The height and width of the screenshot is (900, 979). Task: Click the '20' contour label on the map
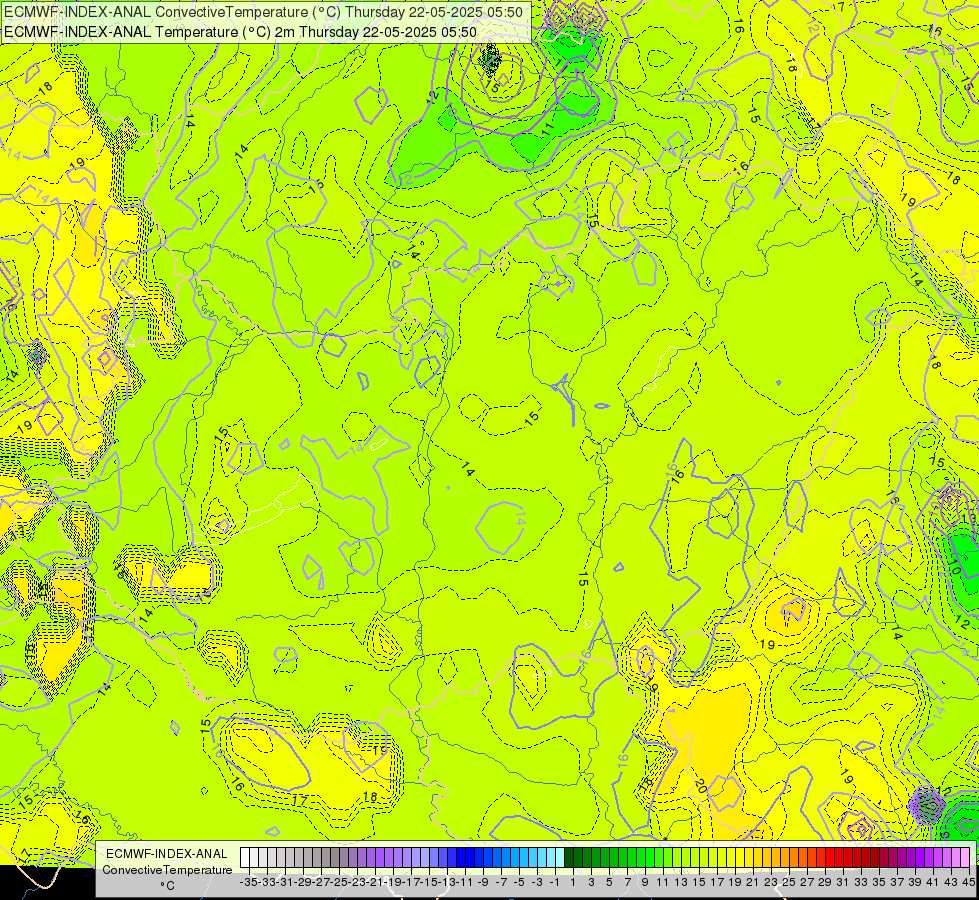click(701, 785)
